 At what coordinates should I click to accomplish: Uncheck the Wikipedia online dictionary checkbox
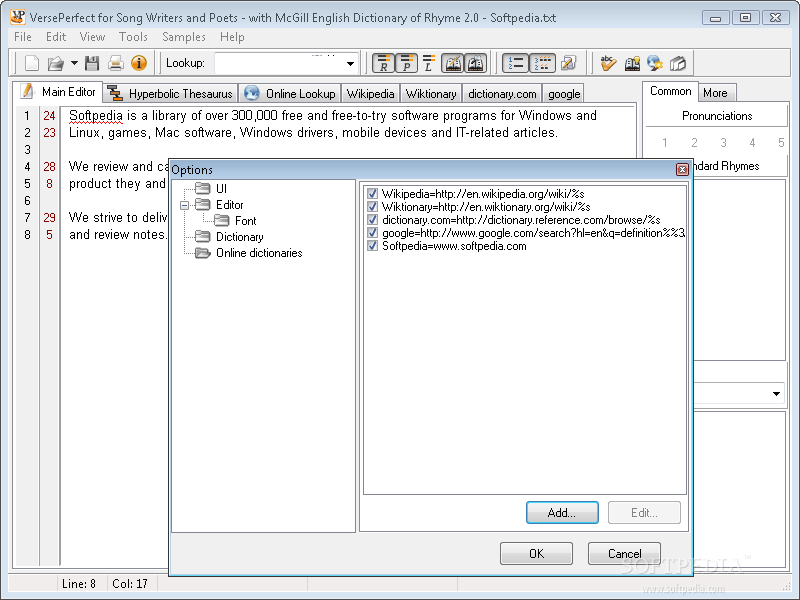click(372, 194)
